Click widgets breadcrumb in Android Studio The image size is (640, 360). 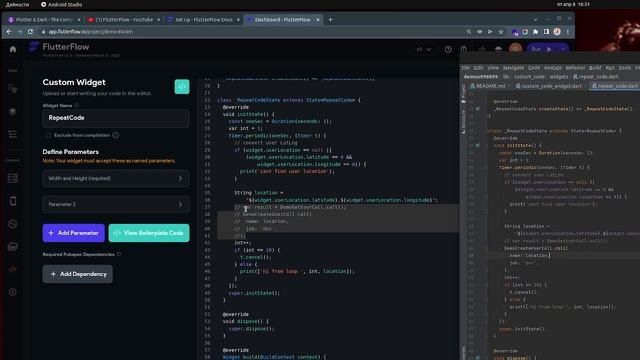[x=559, y=77]
